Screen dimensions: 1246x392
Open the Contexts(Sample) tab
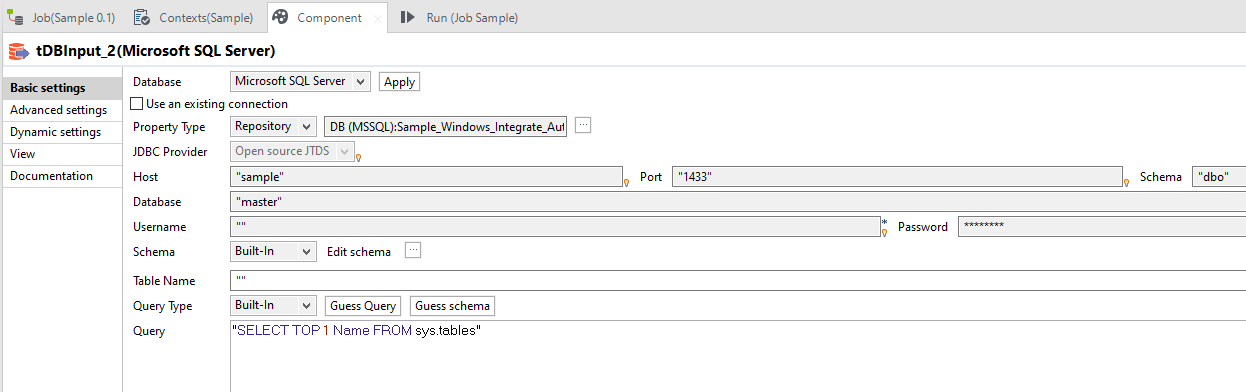pyautogui.click(x=194, y=18)
